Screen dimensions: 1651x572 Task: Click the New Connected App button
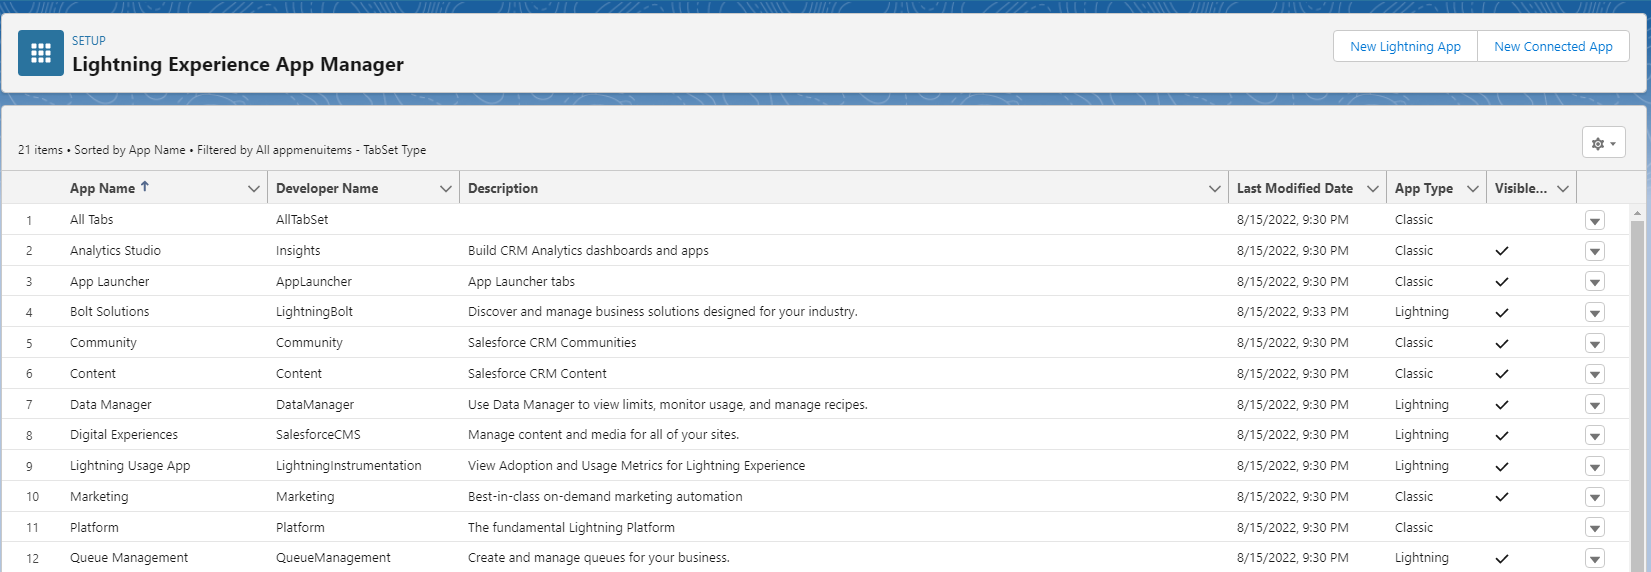pyautogui.click(x=1552, y=46)
